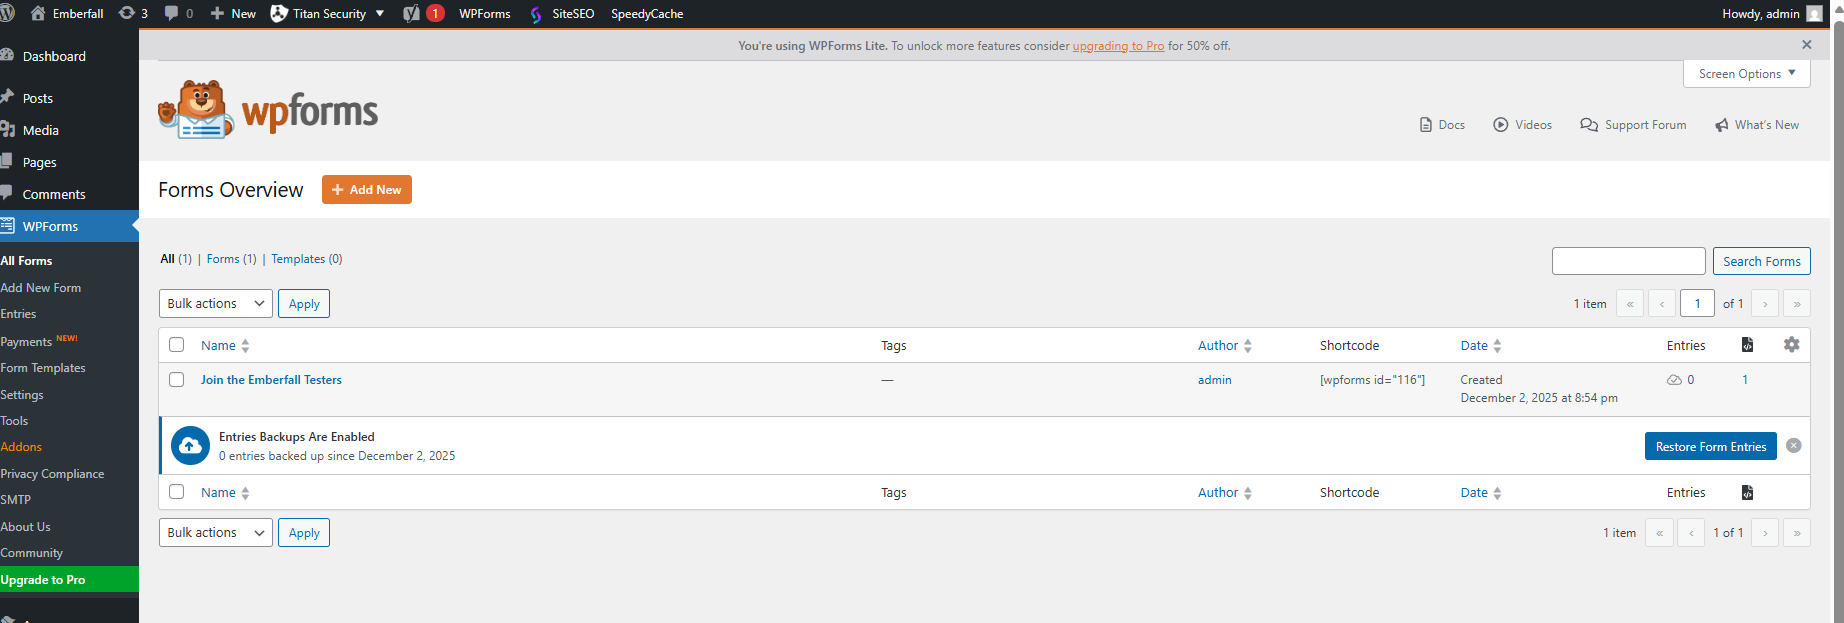Expand Screen Options panel
This screenshot has height=623, width=1844.
(x=1747, y=73)
